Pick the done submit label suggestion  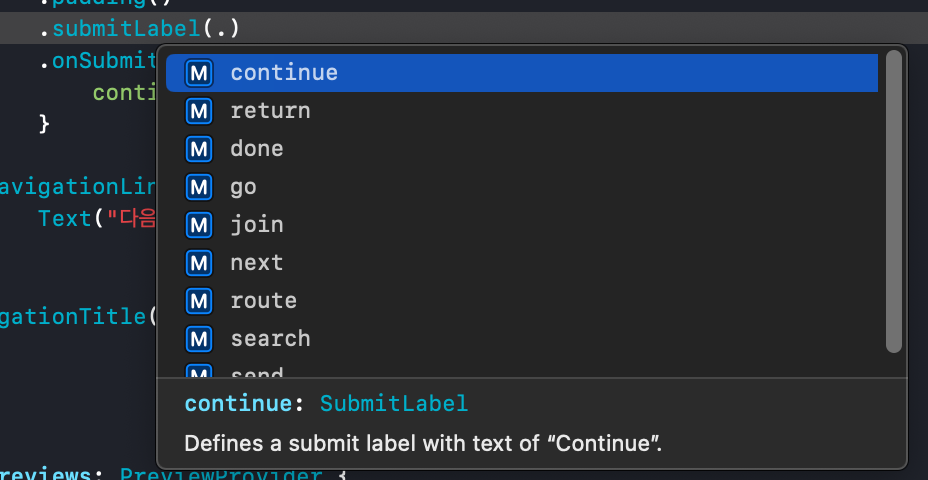(x=521, y=149)
